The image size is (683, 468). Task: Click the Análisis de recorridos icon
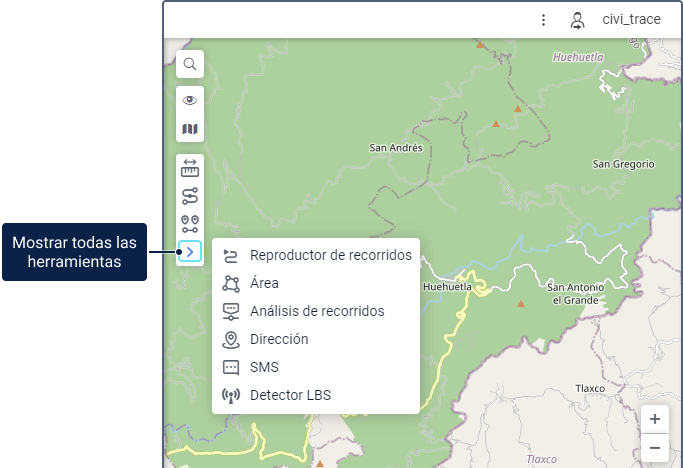[231, 312]
